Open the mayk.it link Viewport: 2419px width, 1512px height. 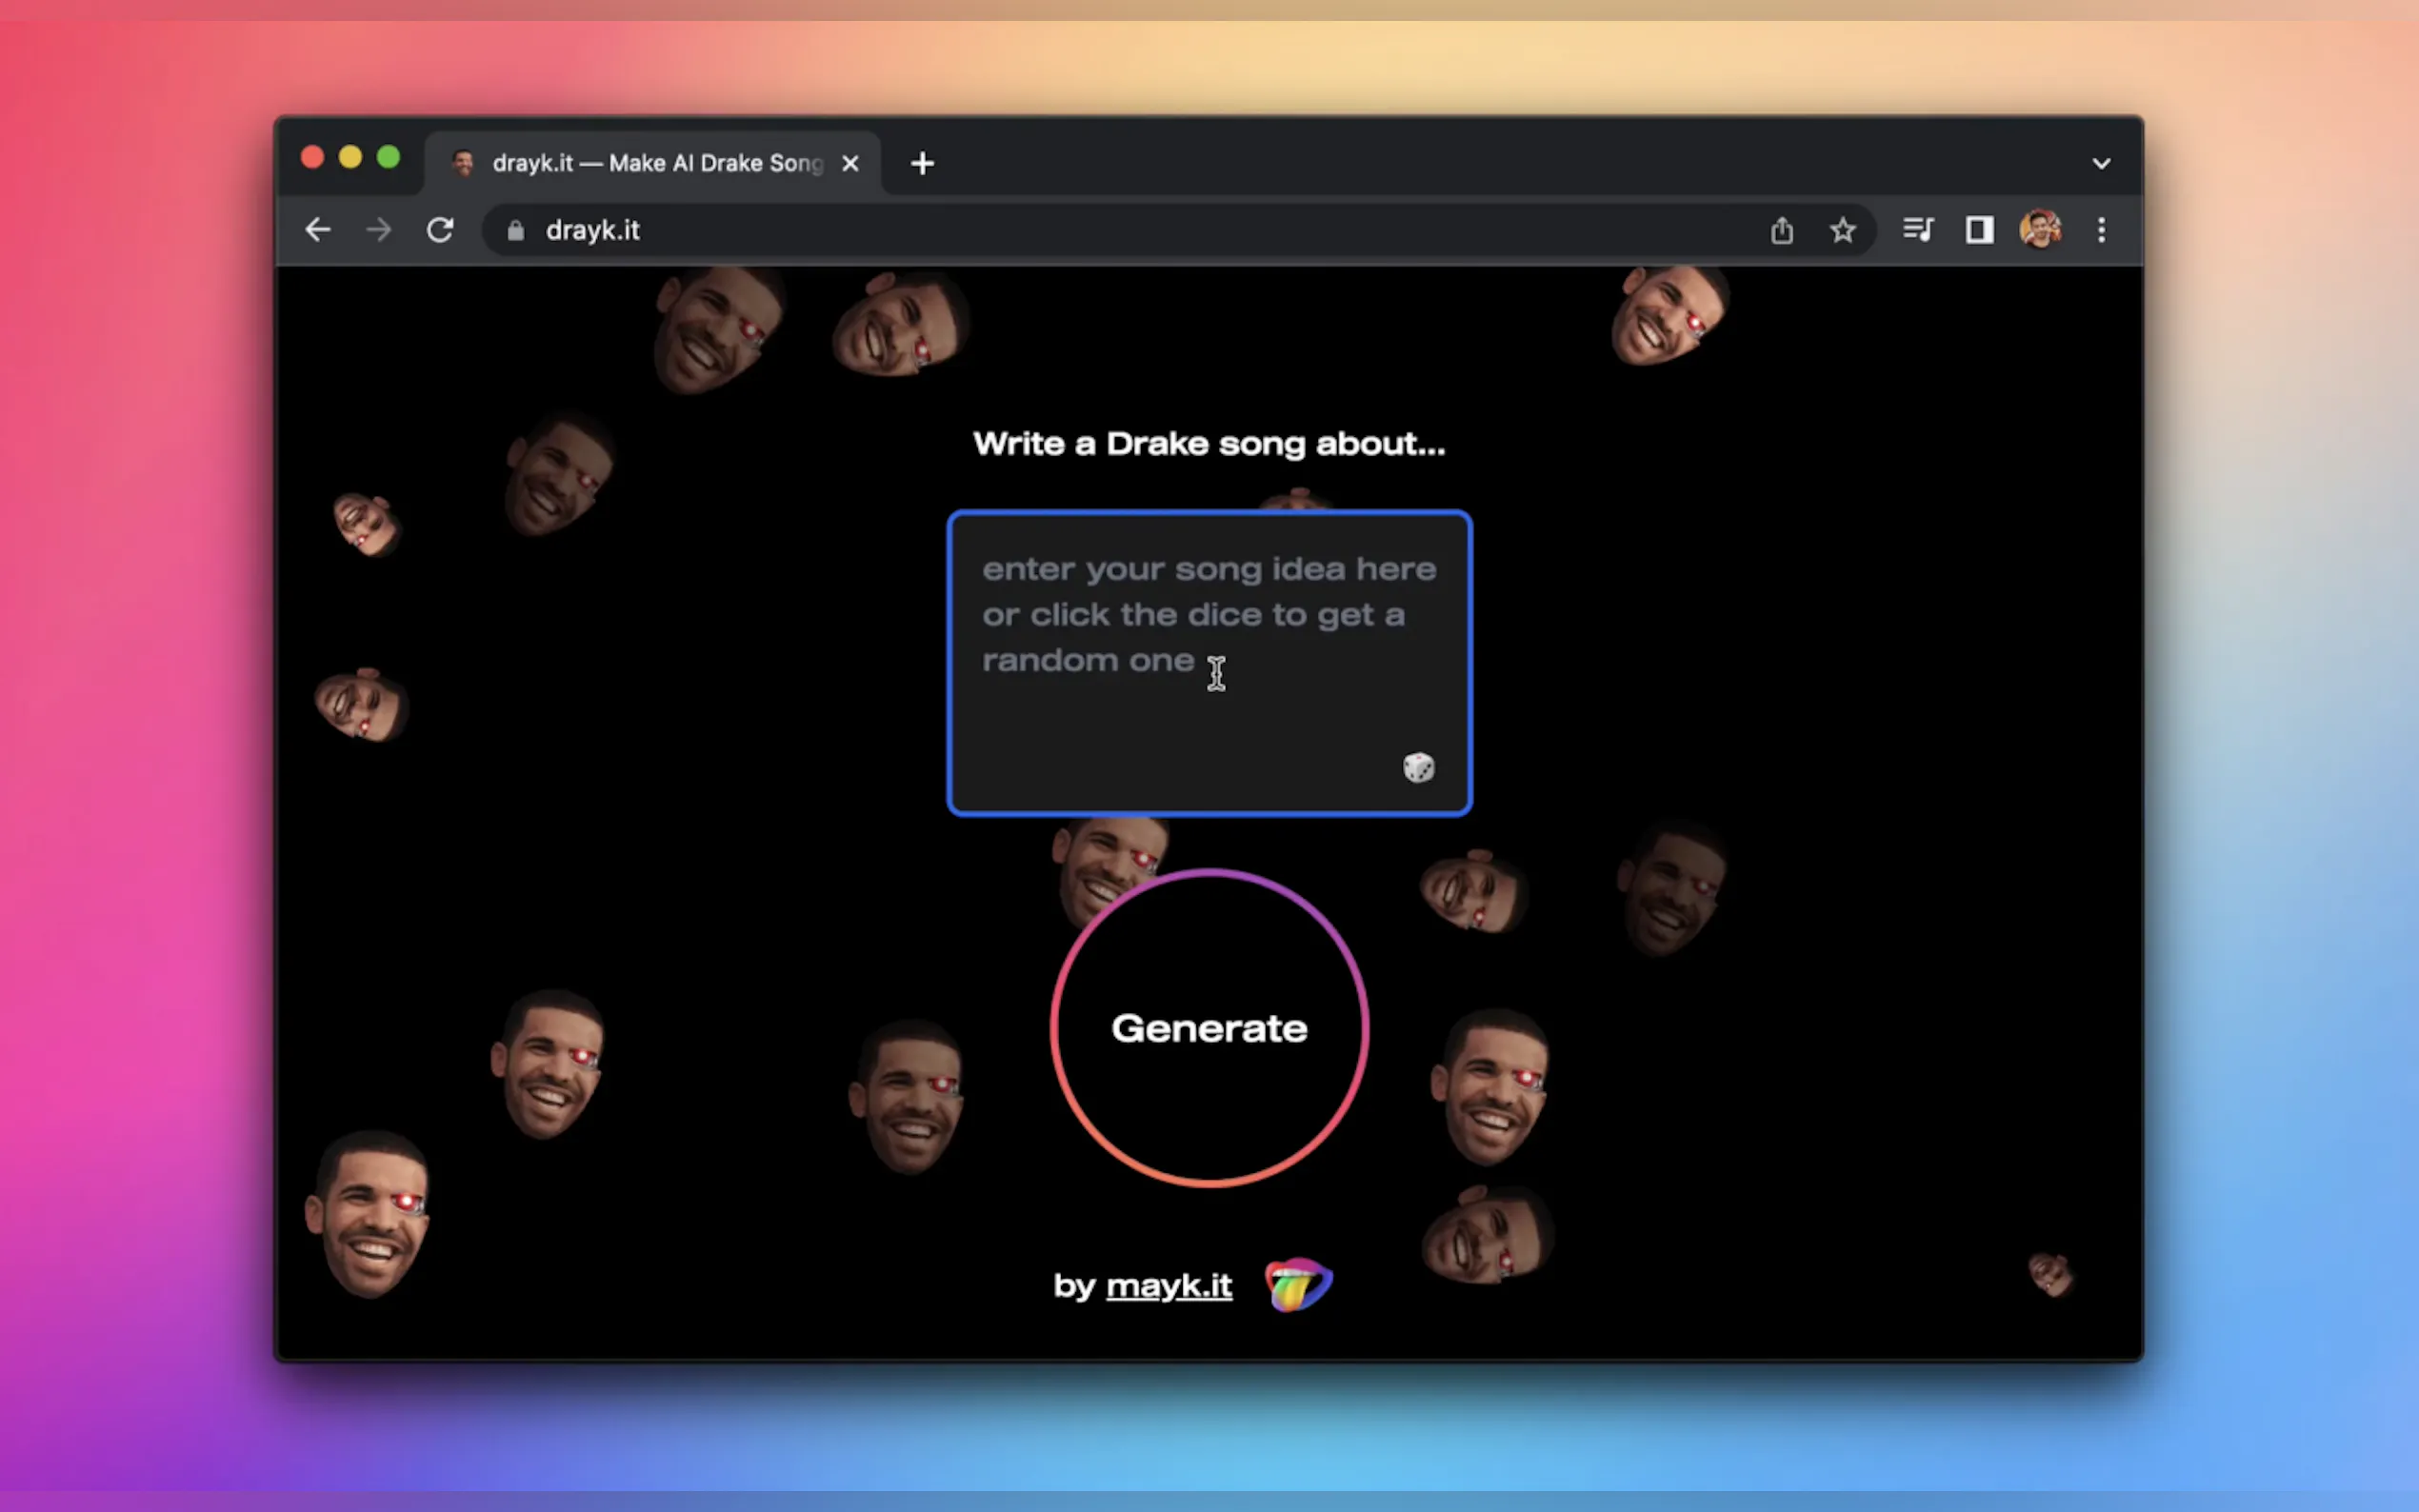[1168, 1285]
